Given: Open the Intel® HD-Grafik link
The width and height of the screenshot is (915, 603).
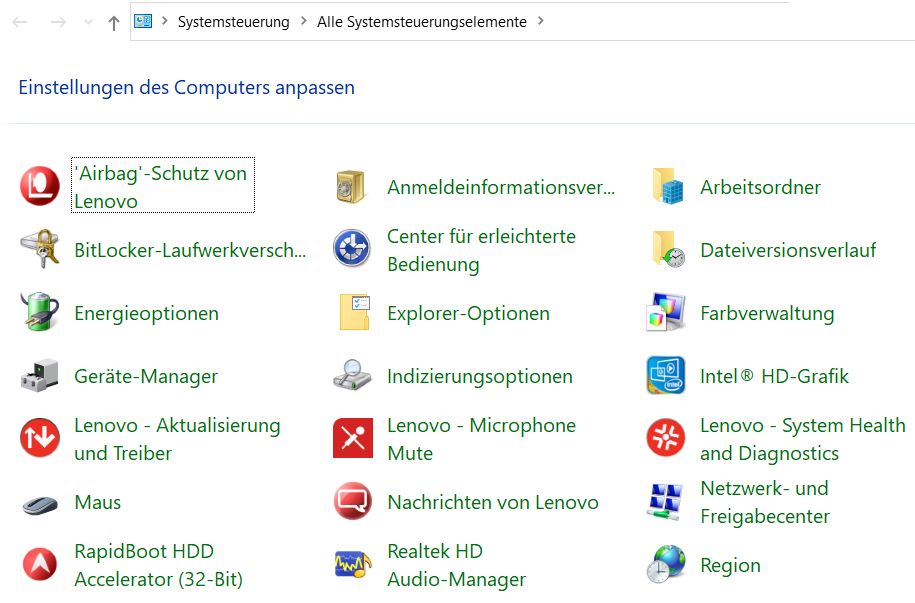Looking at the screenshot, I should click(x=774, y=376).
